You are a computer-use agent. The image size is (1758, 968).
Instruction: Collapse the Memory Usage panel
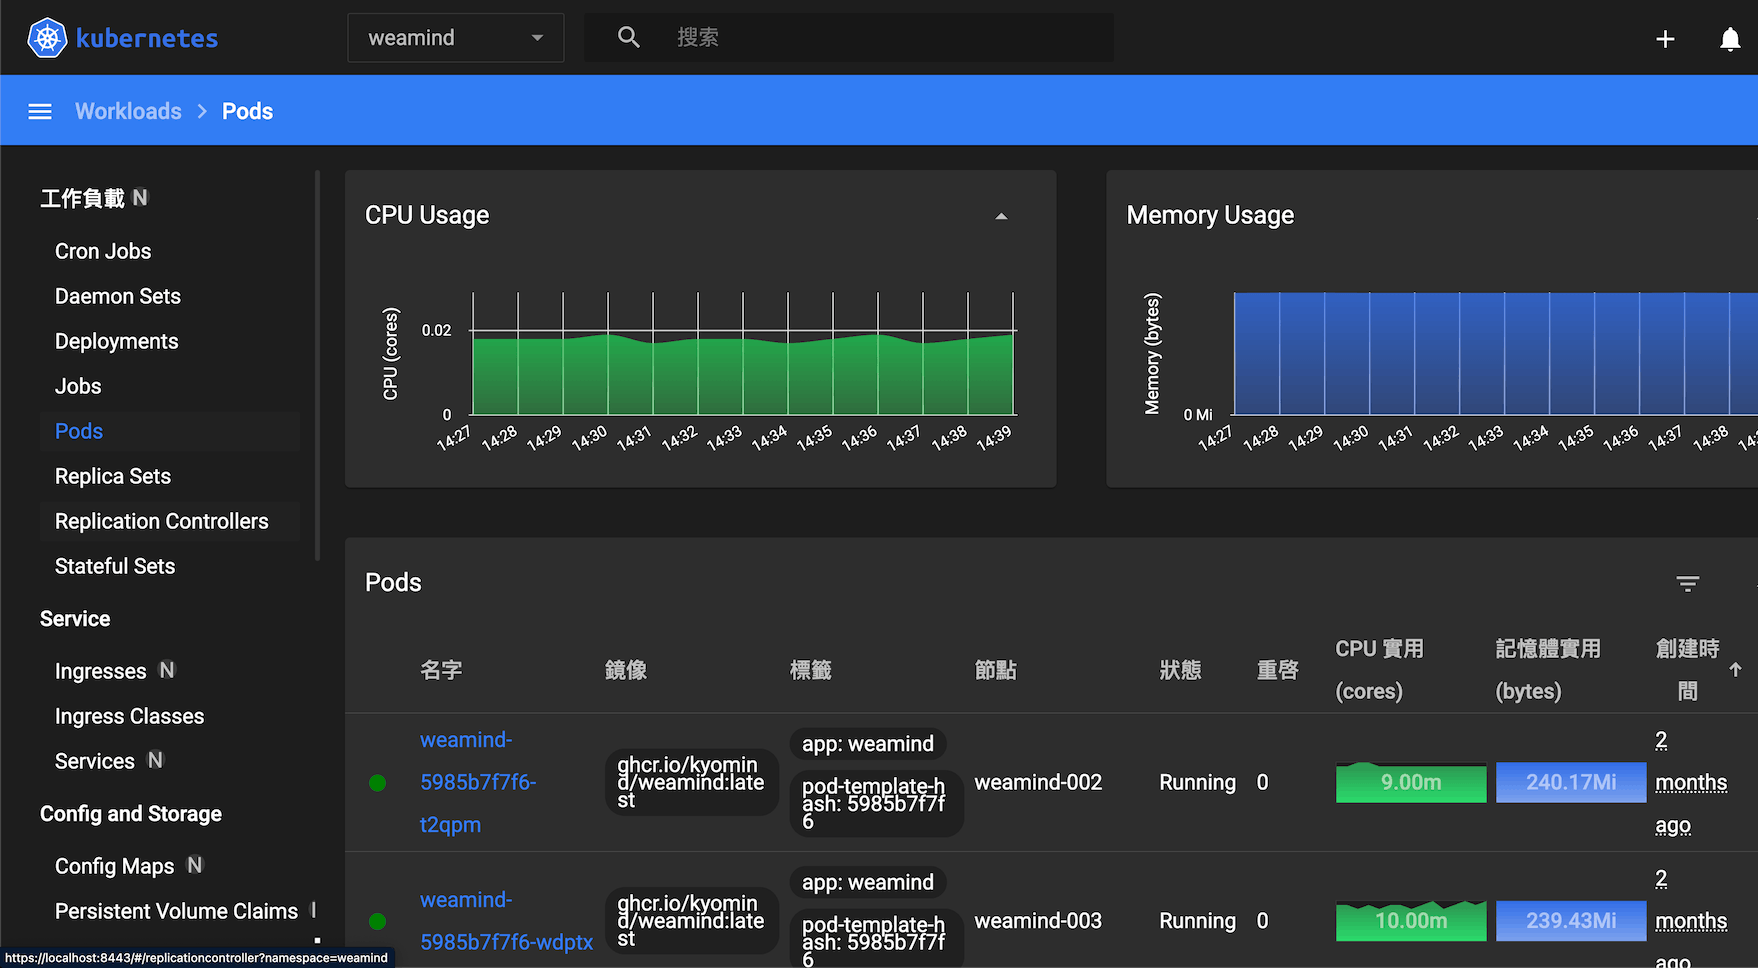tap(1755, 215)
